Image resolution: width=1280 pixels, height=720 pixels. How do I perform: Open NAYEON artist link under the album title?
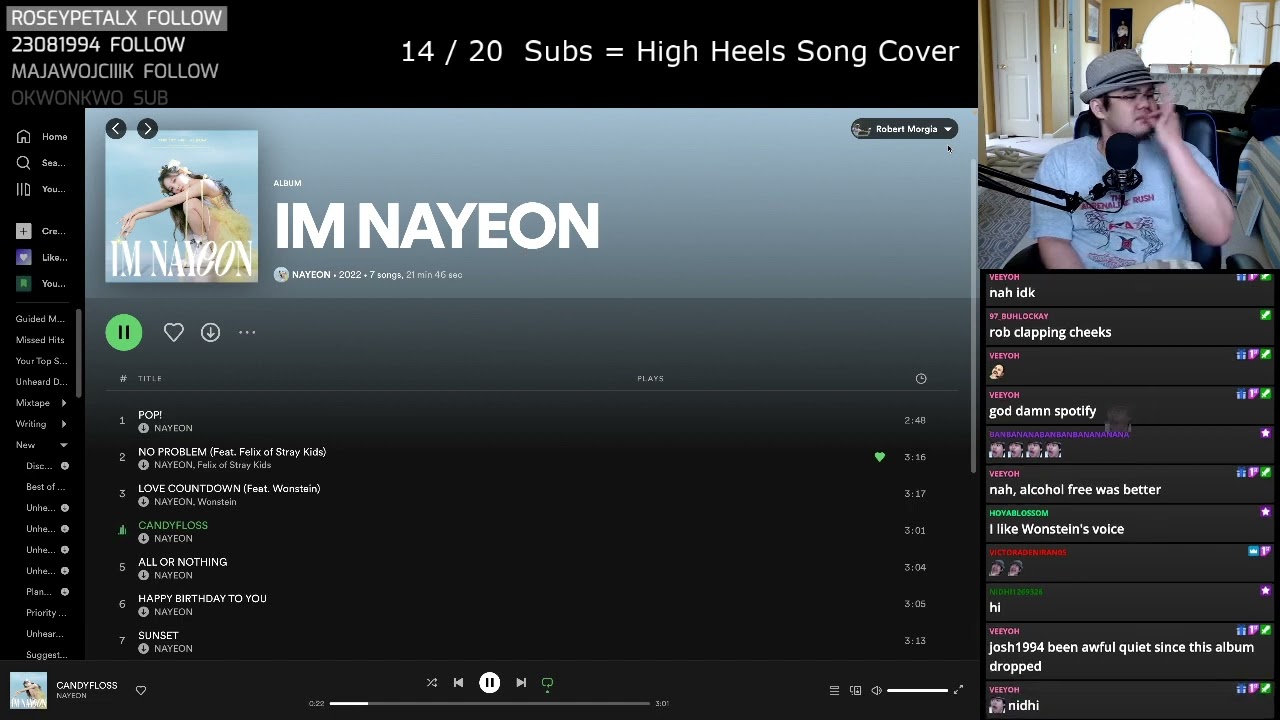click(310, 275)
